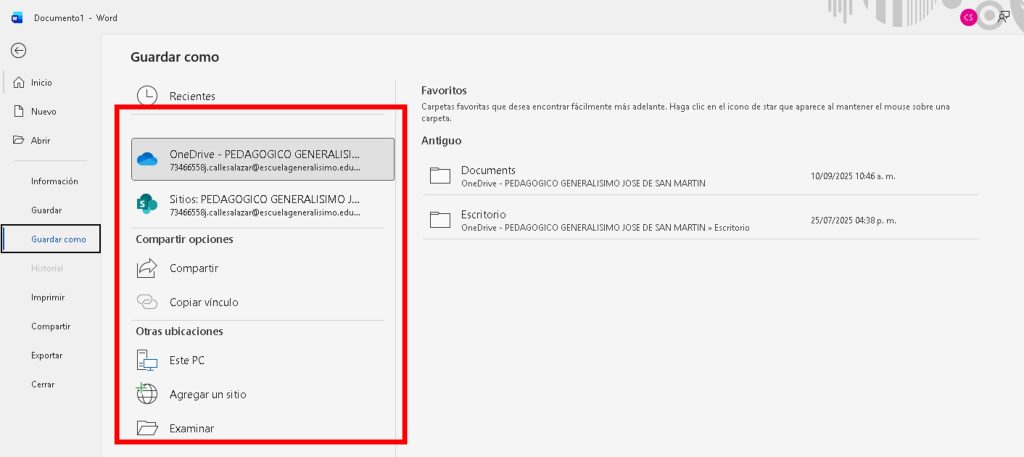Click the Compartir share arrow icon

[147, 268]
